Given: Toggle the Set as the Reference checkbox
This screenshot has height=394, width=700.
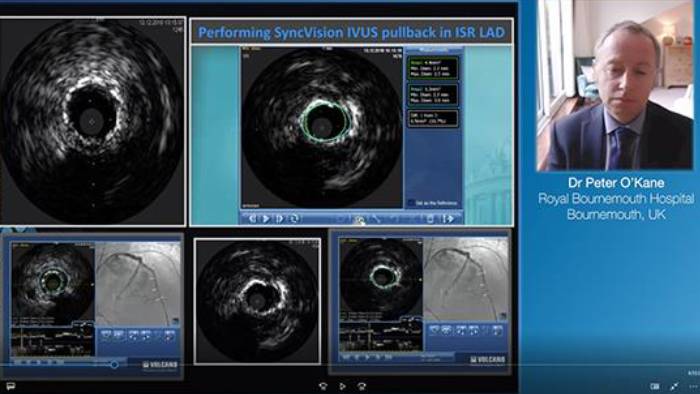Looking at the screenshot, I should (411, 203).
